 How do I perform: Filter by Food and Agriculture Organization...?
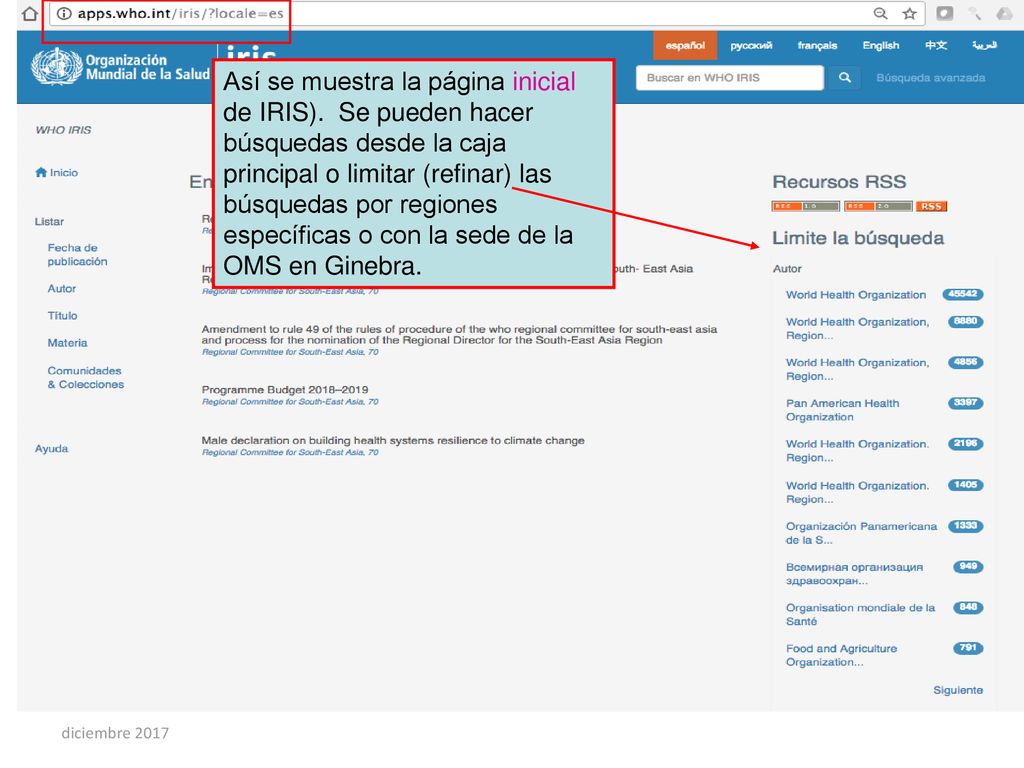(841, 655)
